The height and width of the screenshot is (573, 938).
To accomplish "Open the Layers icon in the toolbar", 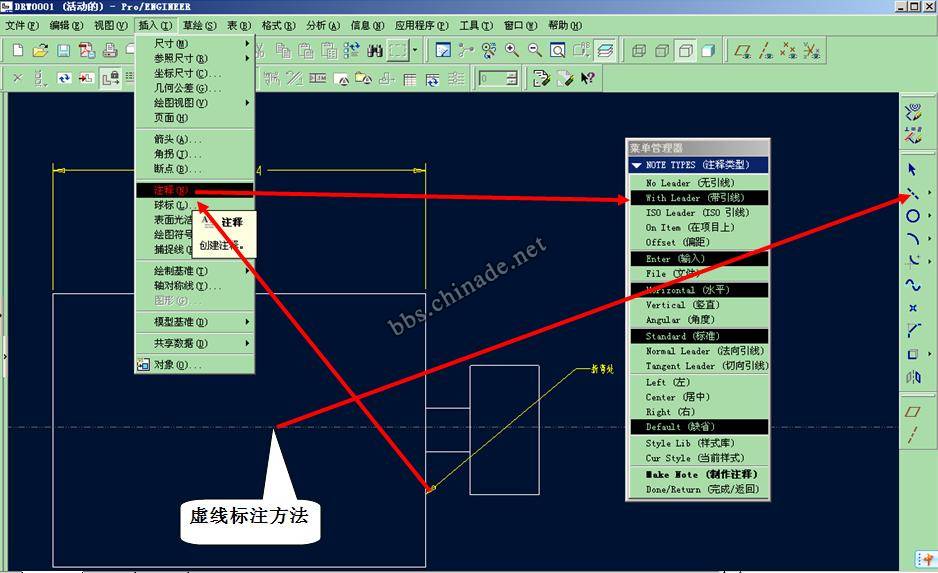I will tap(605, 50).
